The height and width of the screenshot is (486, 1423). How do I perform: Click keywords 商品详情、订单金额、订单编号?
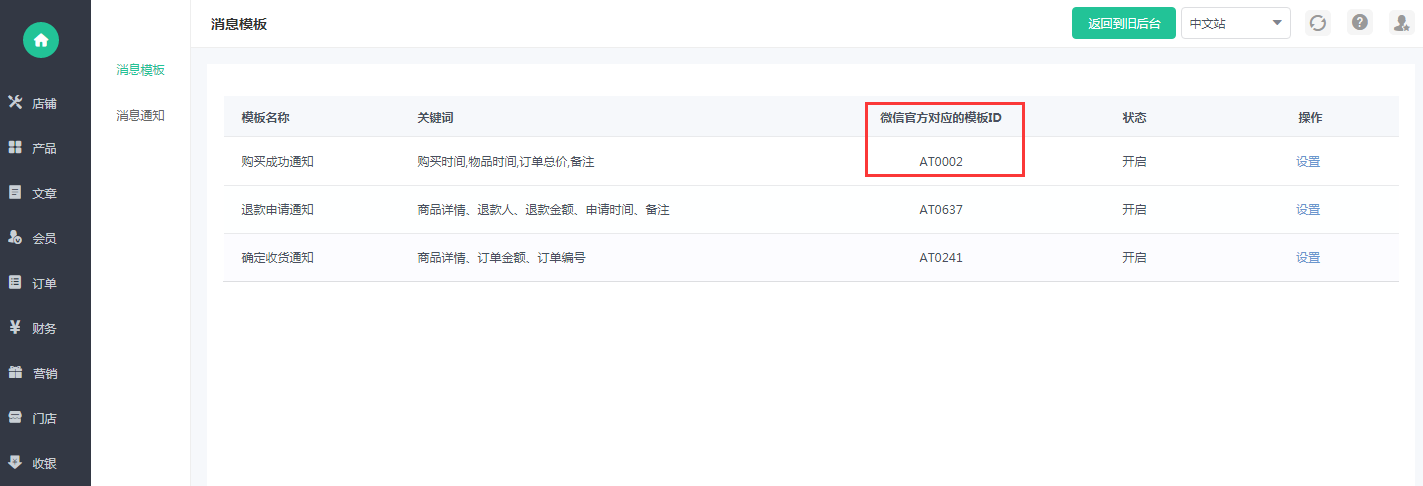501,257
